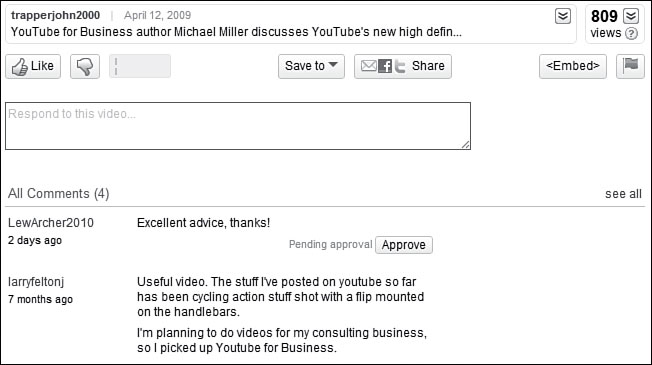Click the Embed button
Image resolution: width=652 pixels, height=365 pixels.
point(573,66)
